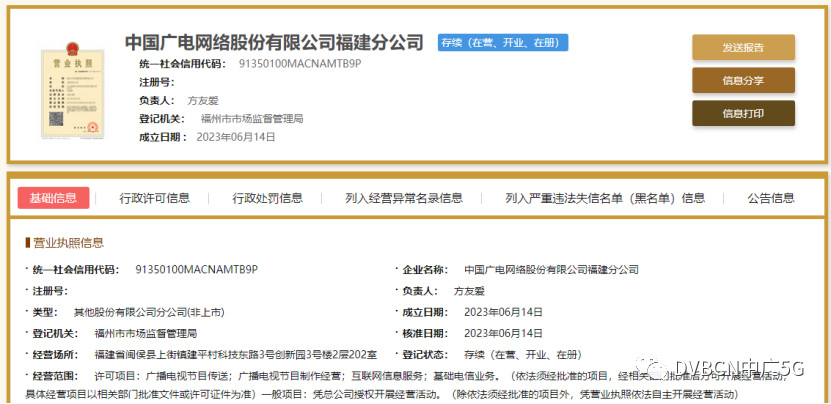Viewport: 831px width, 404px height.
Task: Switch to 列入严重违法失信名单（黑名单）信息 tab
Action: click(x=605, y=198)
